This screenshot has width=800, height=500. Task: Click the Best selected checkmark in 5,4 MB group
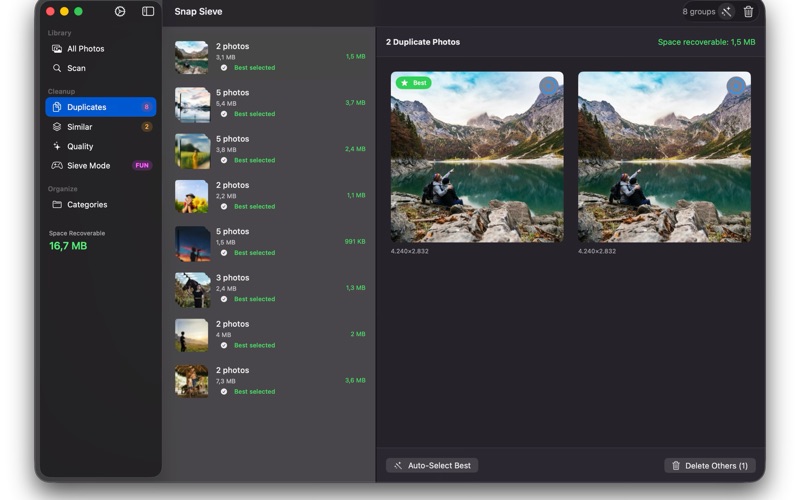tap(224, 114)
